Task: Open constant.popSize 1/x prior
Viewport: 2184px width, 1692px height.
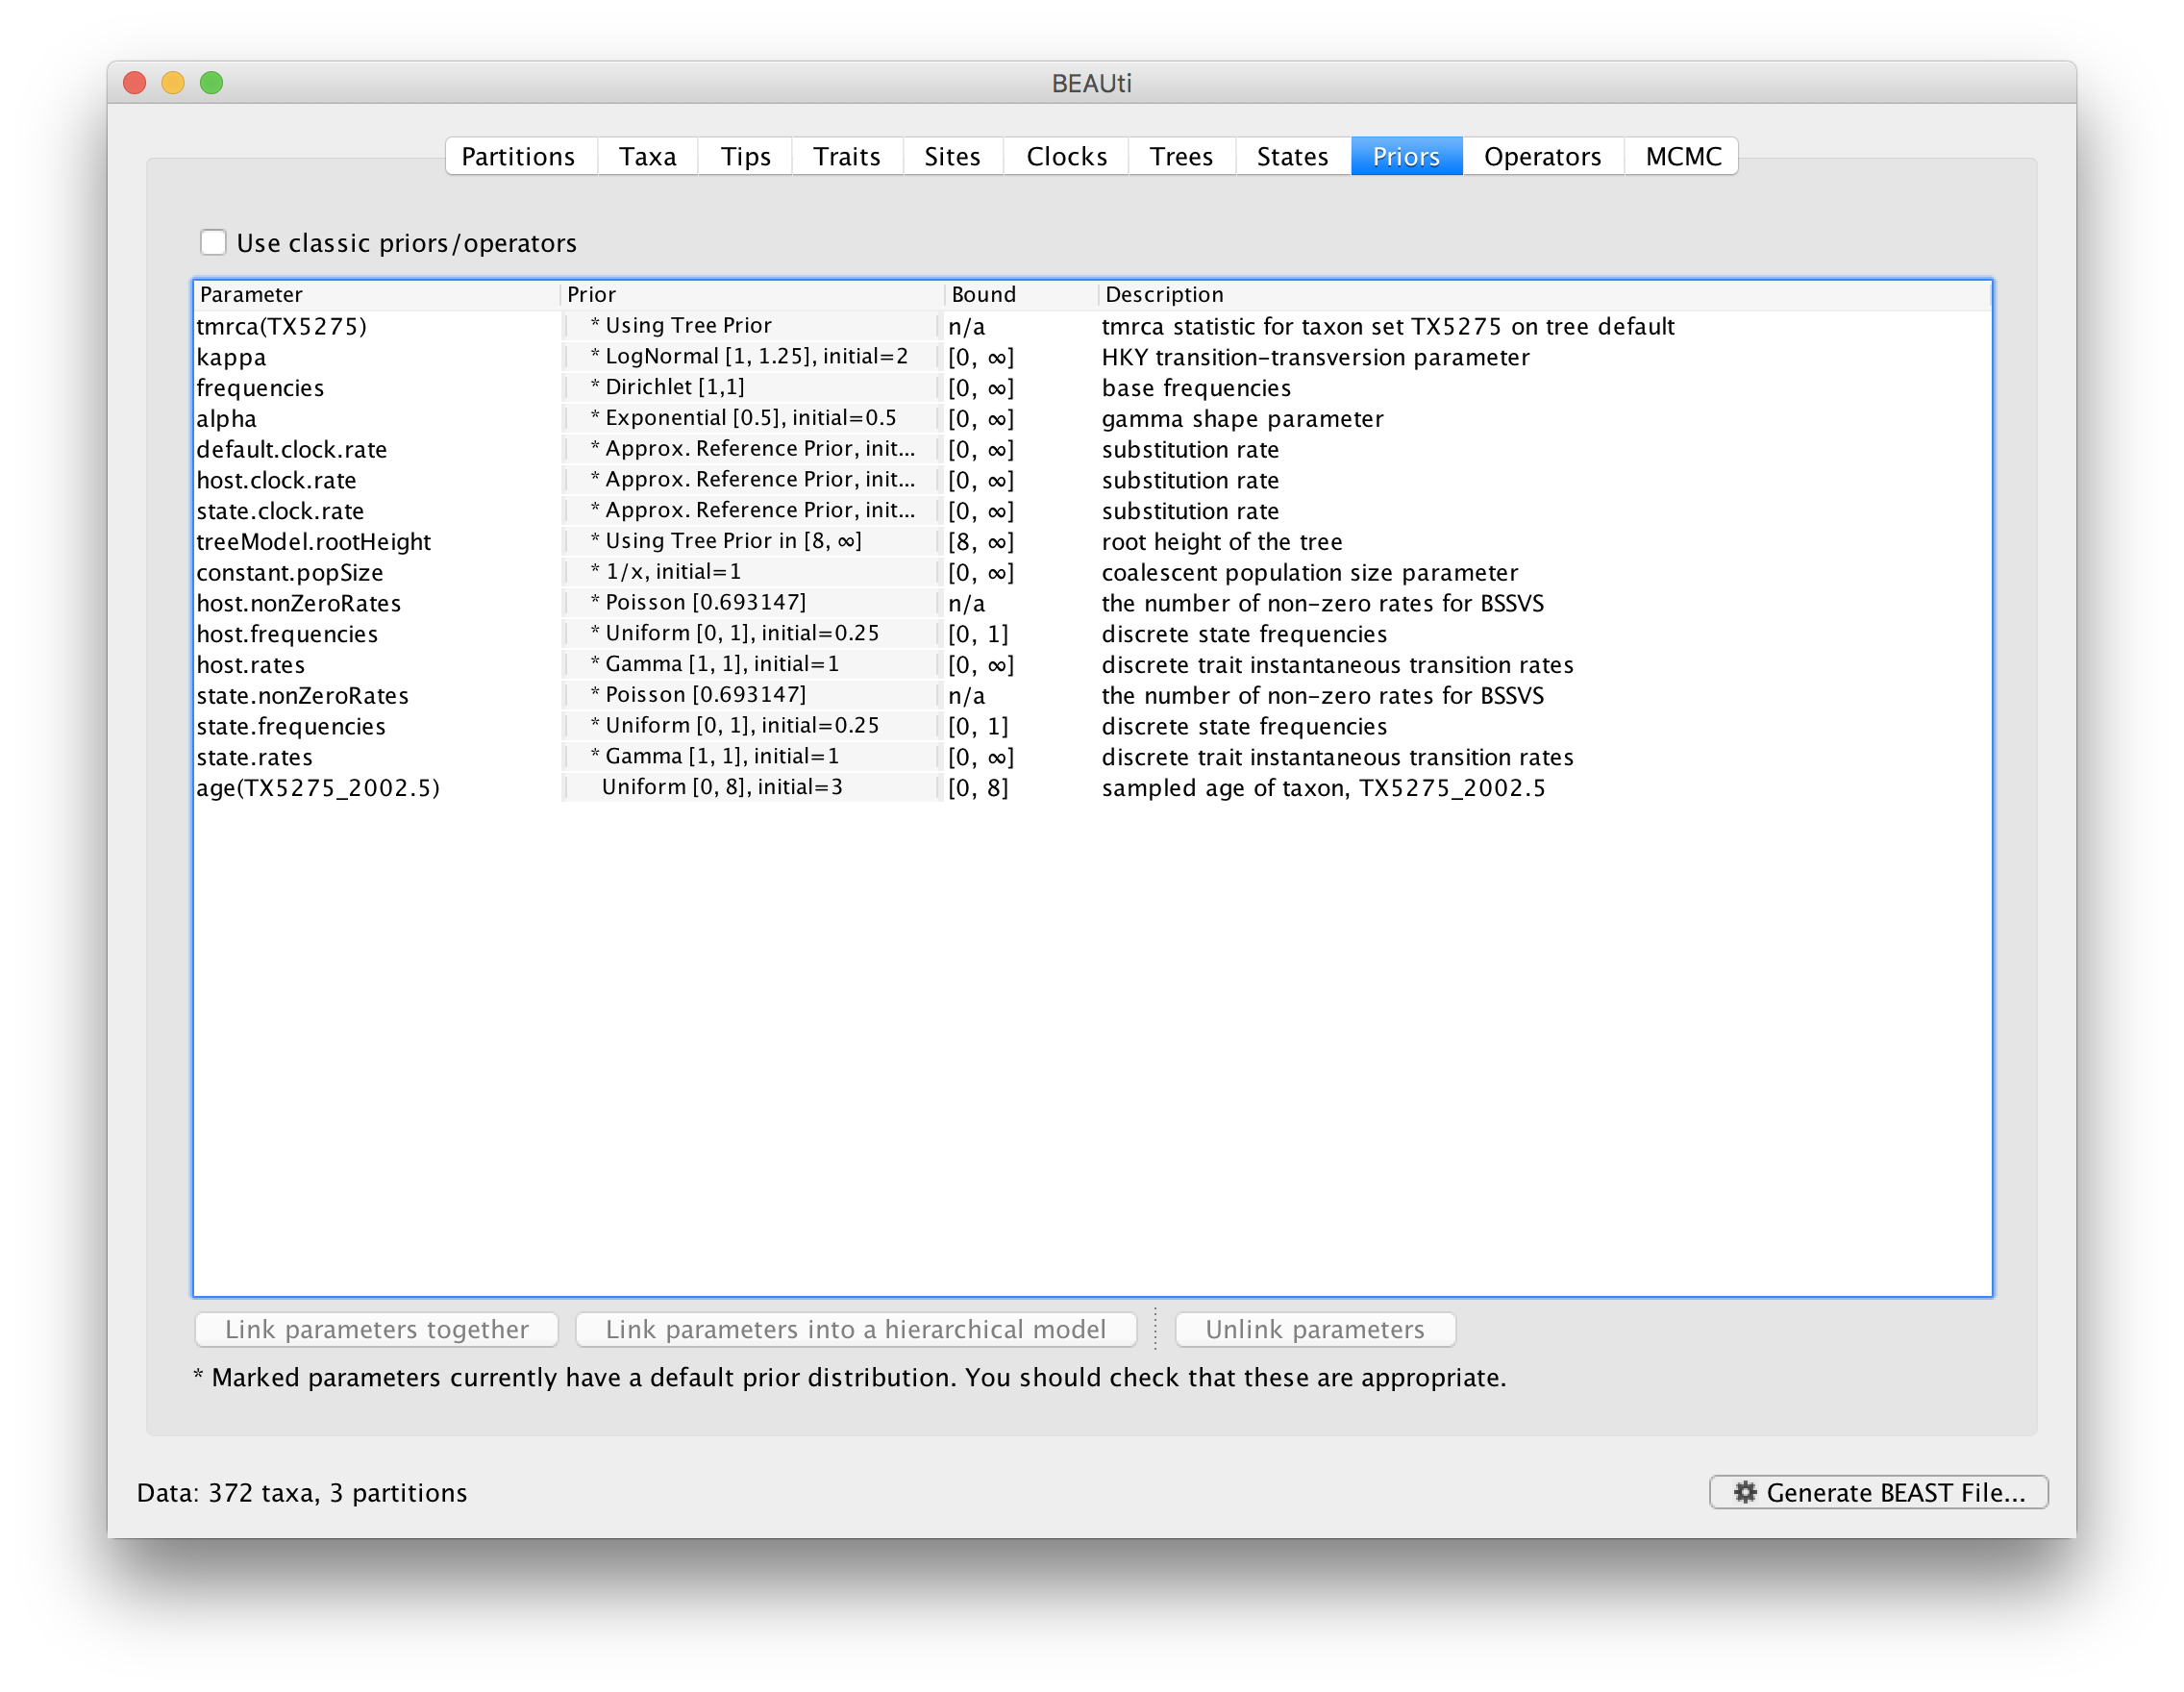Action: tap(752, 572)
